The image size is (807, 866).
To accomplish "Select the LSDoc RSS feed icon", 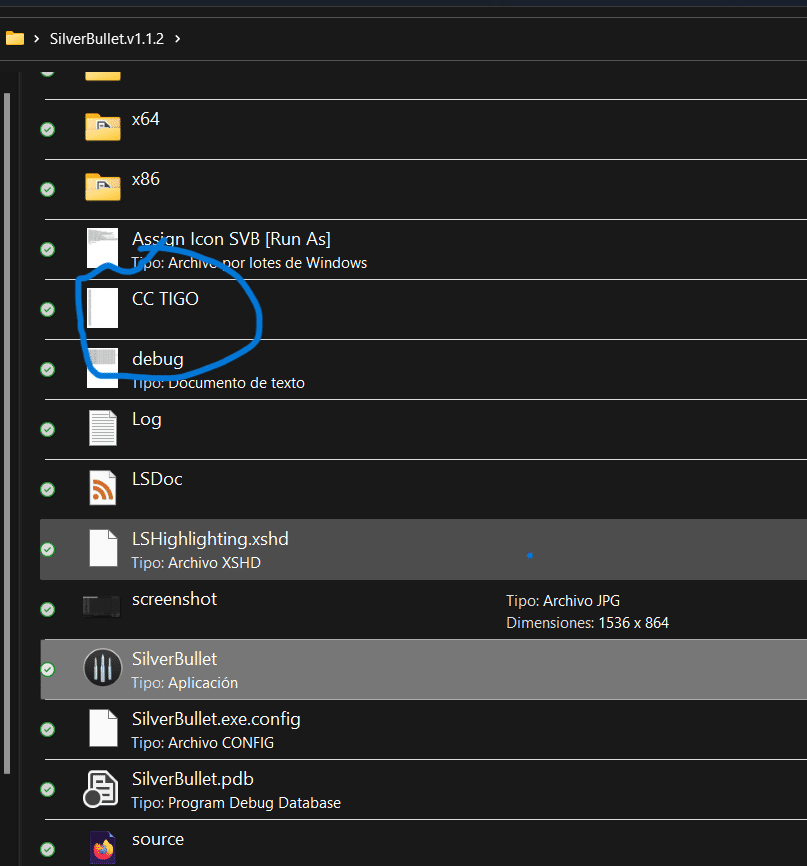I will click(103, 487).
